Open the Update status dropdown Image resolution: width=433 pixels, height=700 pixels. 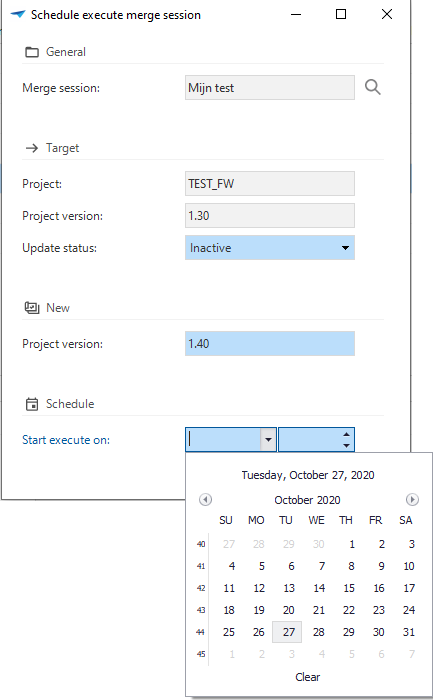270,248
